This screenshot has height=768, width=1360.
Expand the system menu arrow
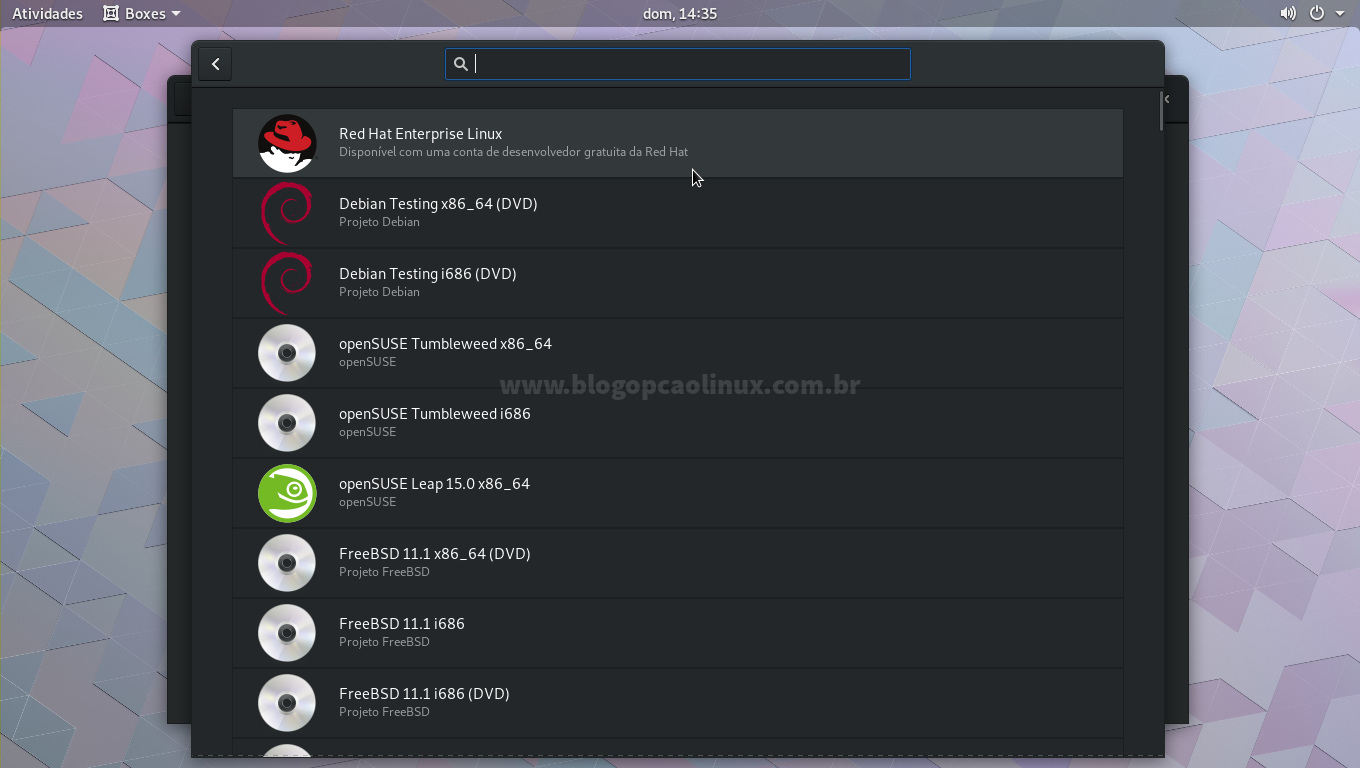click(1340, 14)
